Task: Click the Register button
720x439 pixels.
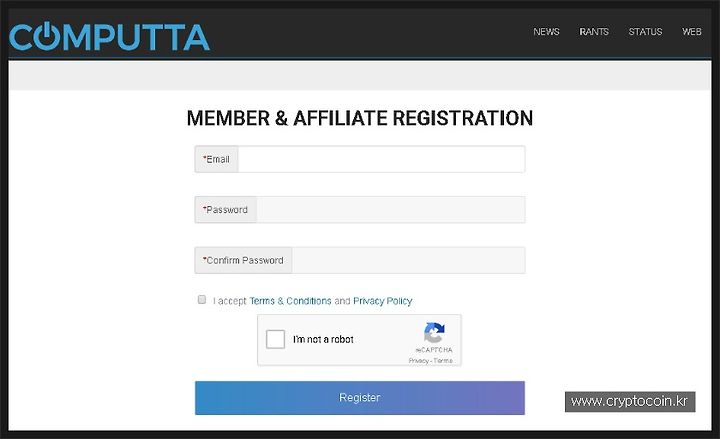Action: 360,398
